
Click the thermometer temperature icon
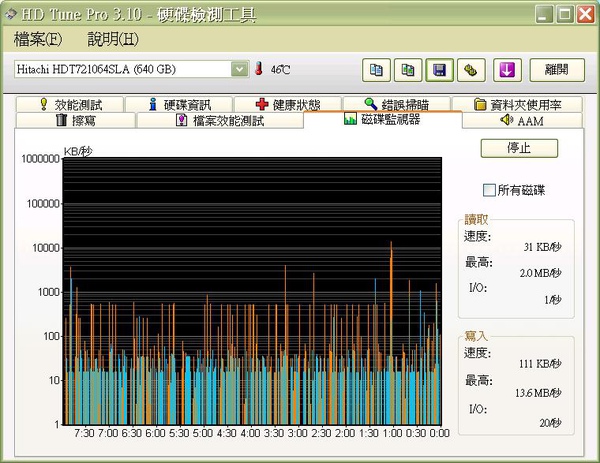[x=258, y=70]
